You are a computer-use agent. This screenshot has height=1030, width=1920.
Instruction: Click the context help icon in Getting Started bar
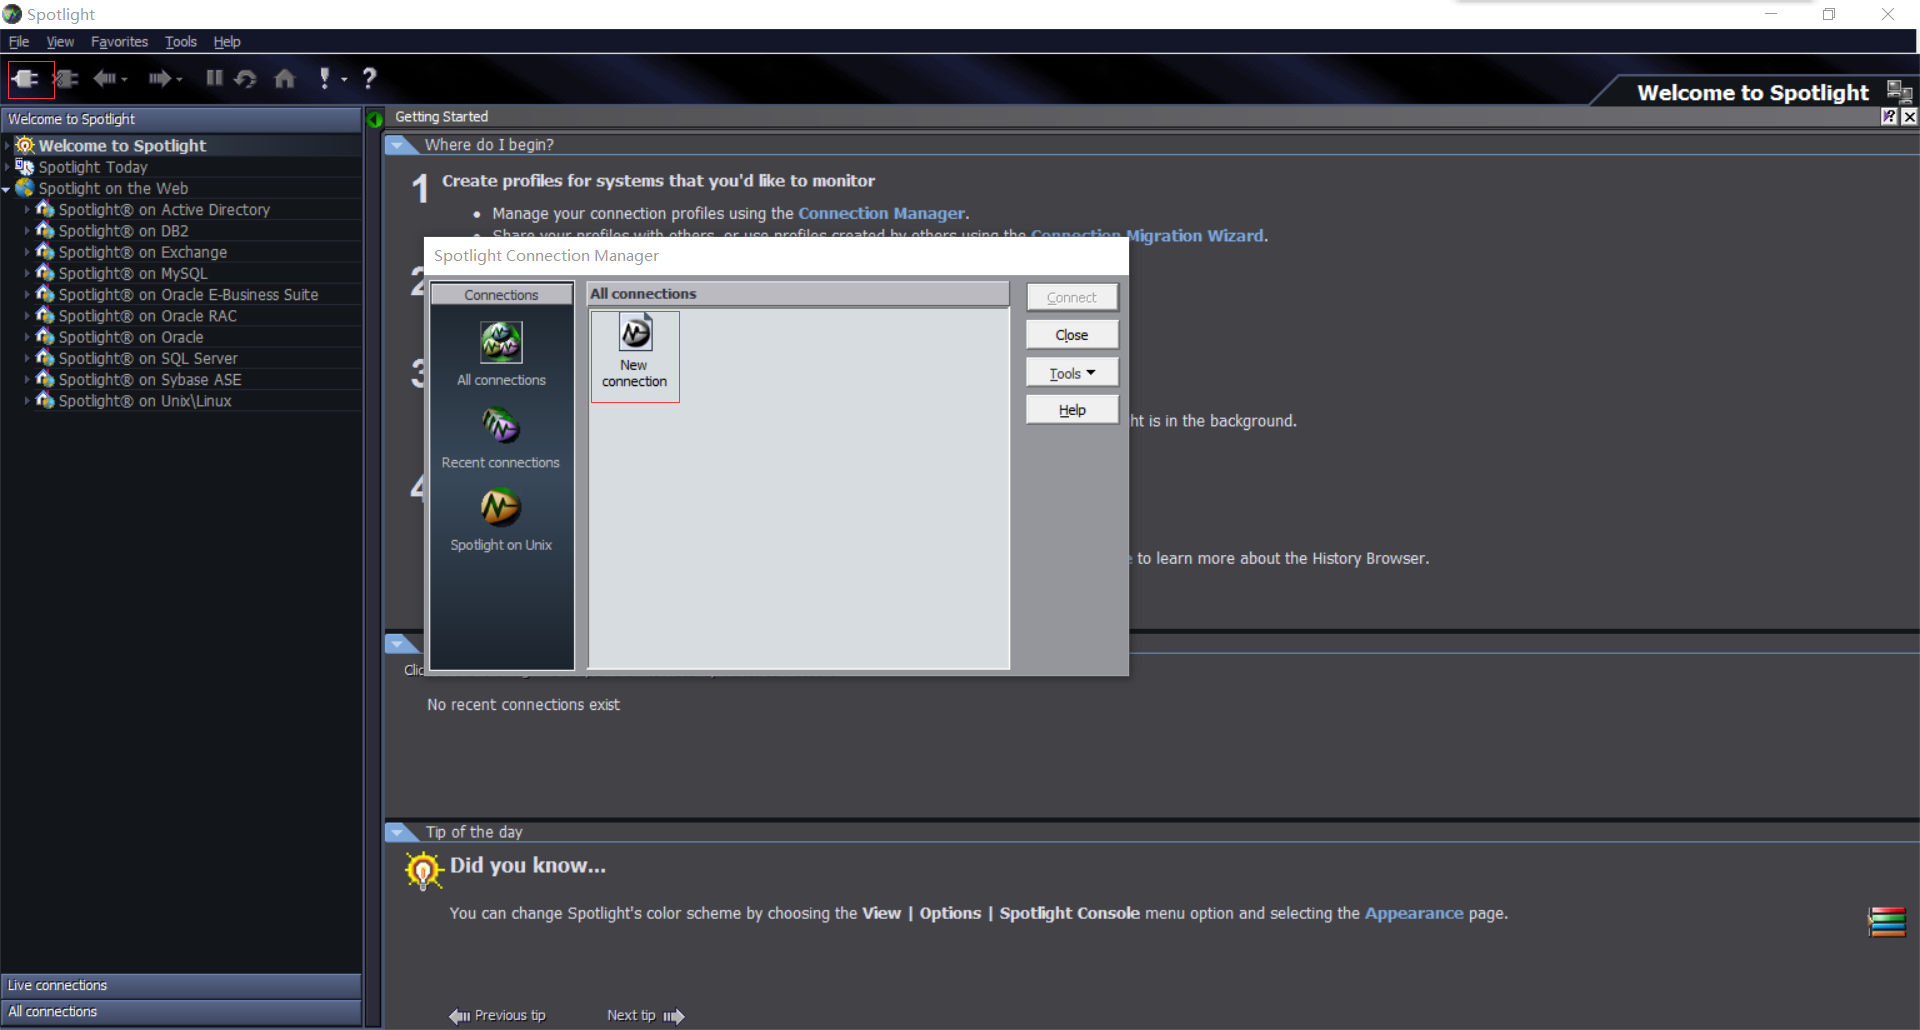point(1889,116)
